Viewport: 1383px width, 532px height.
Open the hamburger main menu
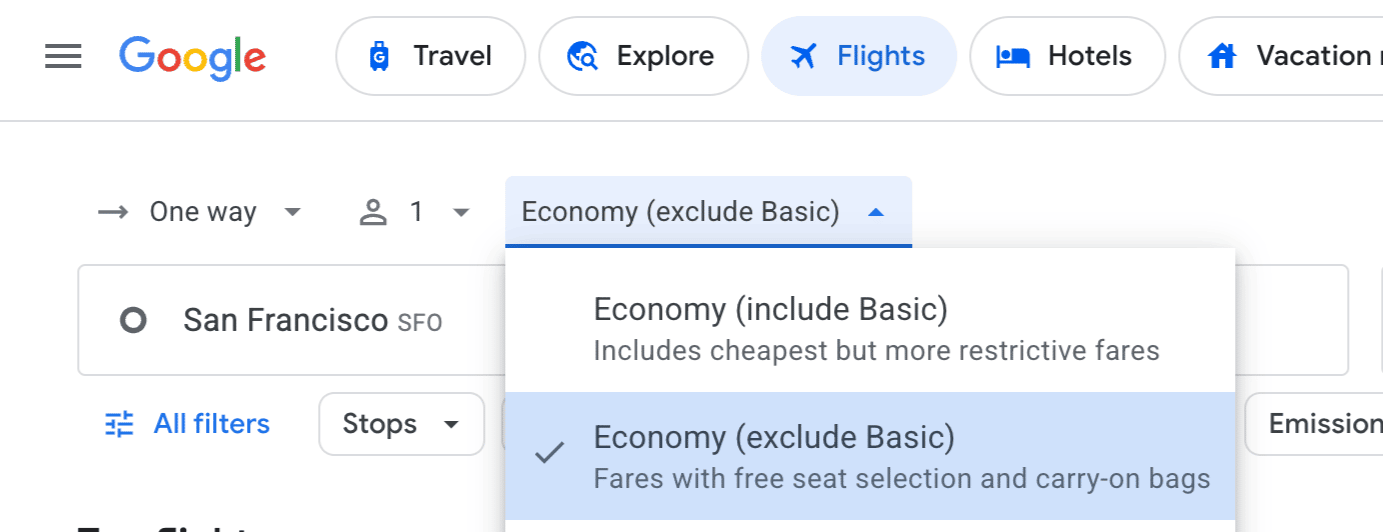point(63,57)
